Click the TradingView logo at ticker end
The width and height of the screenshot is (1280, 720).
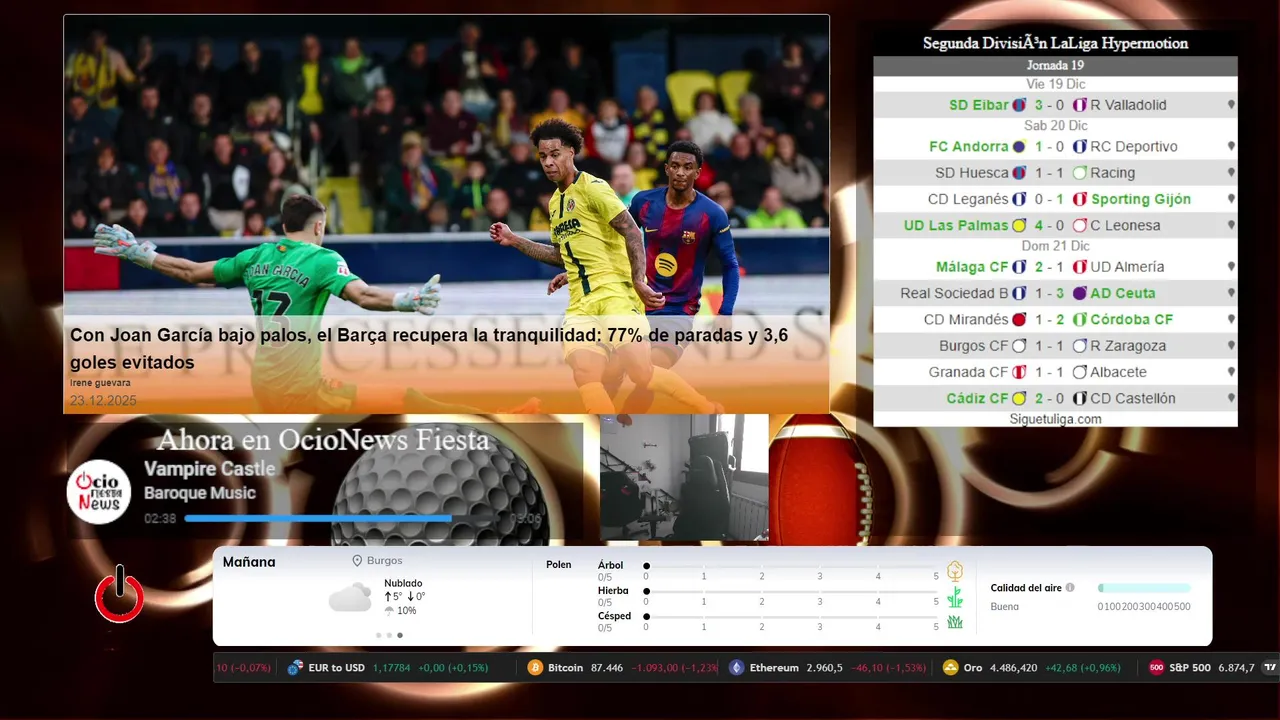1270,668
